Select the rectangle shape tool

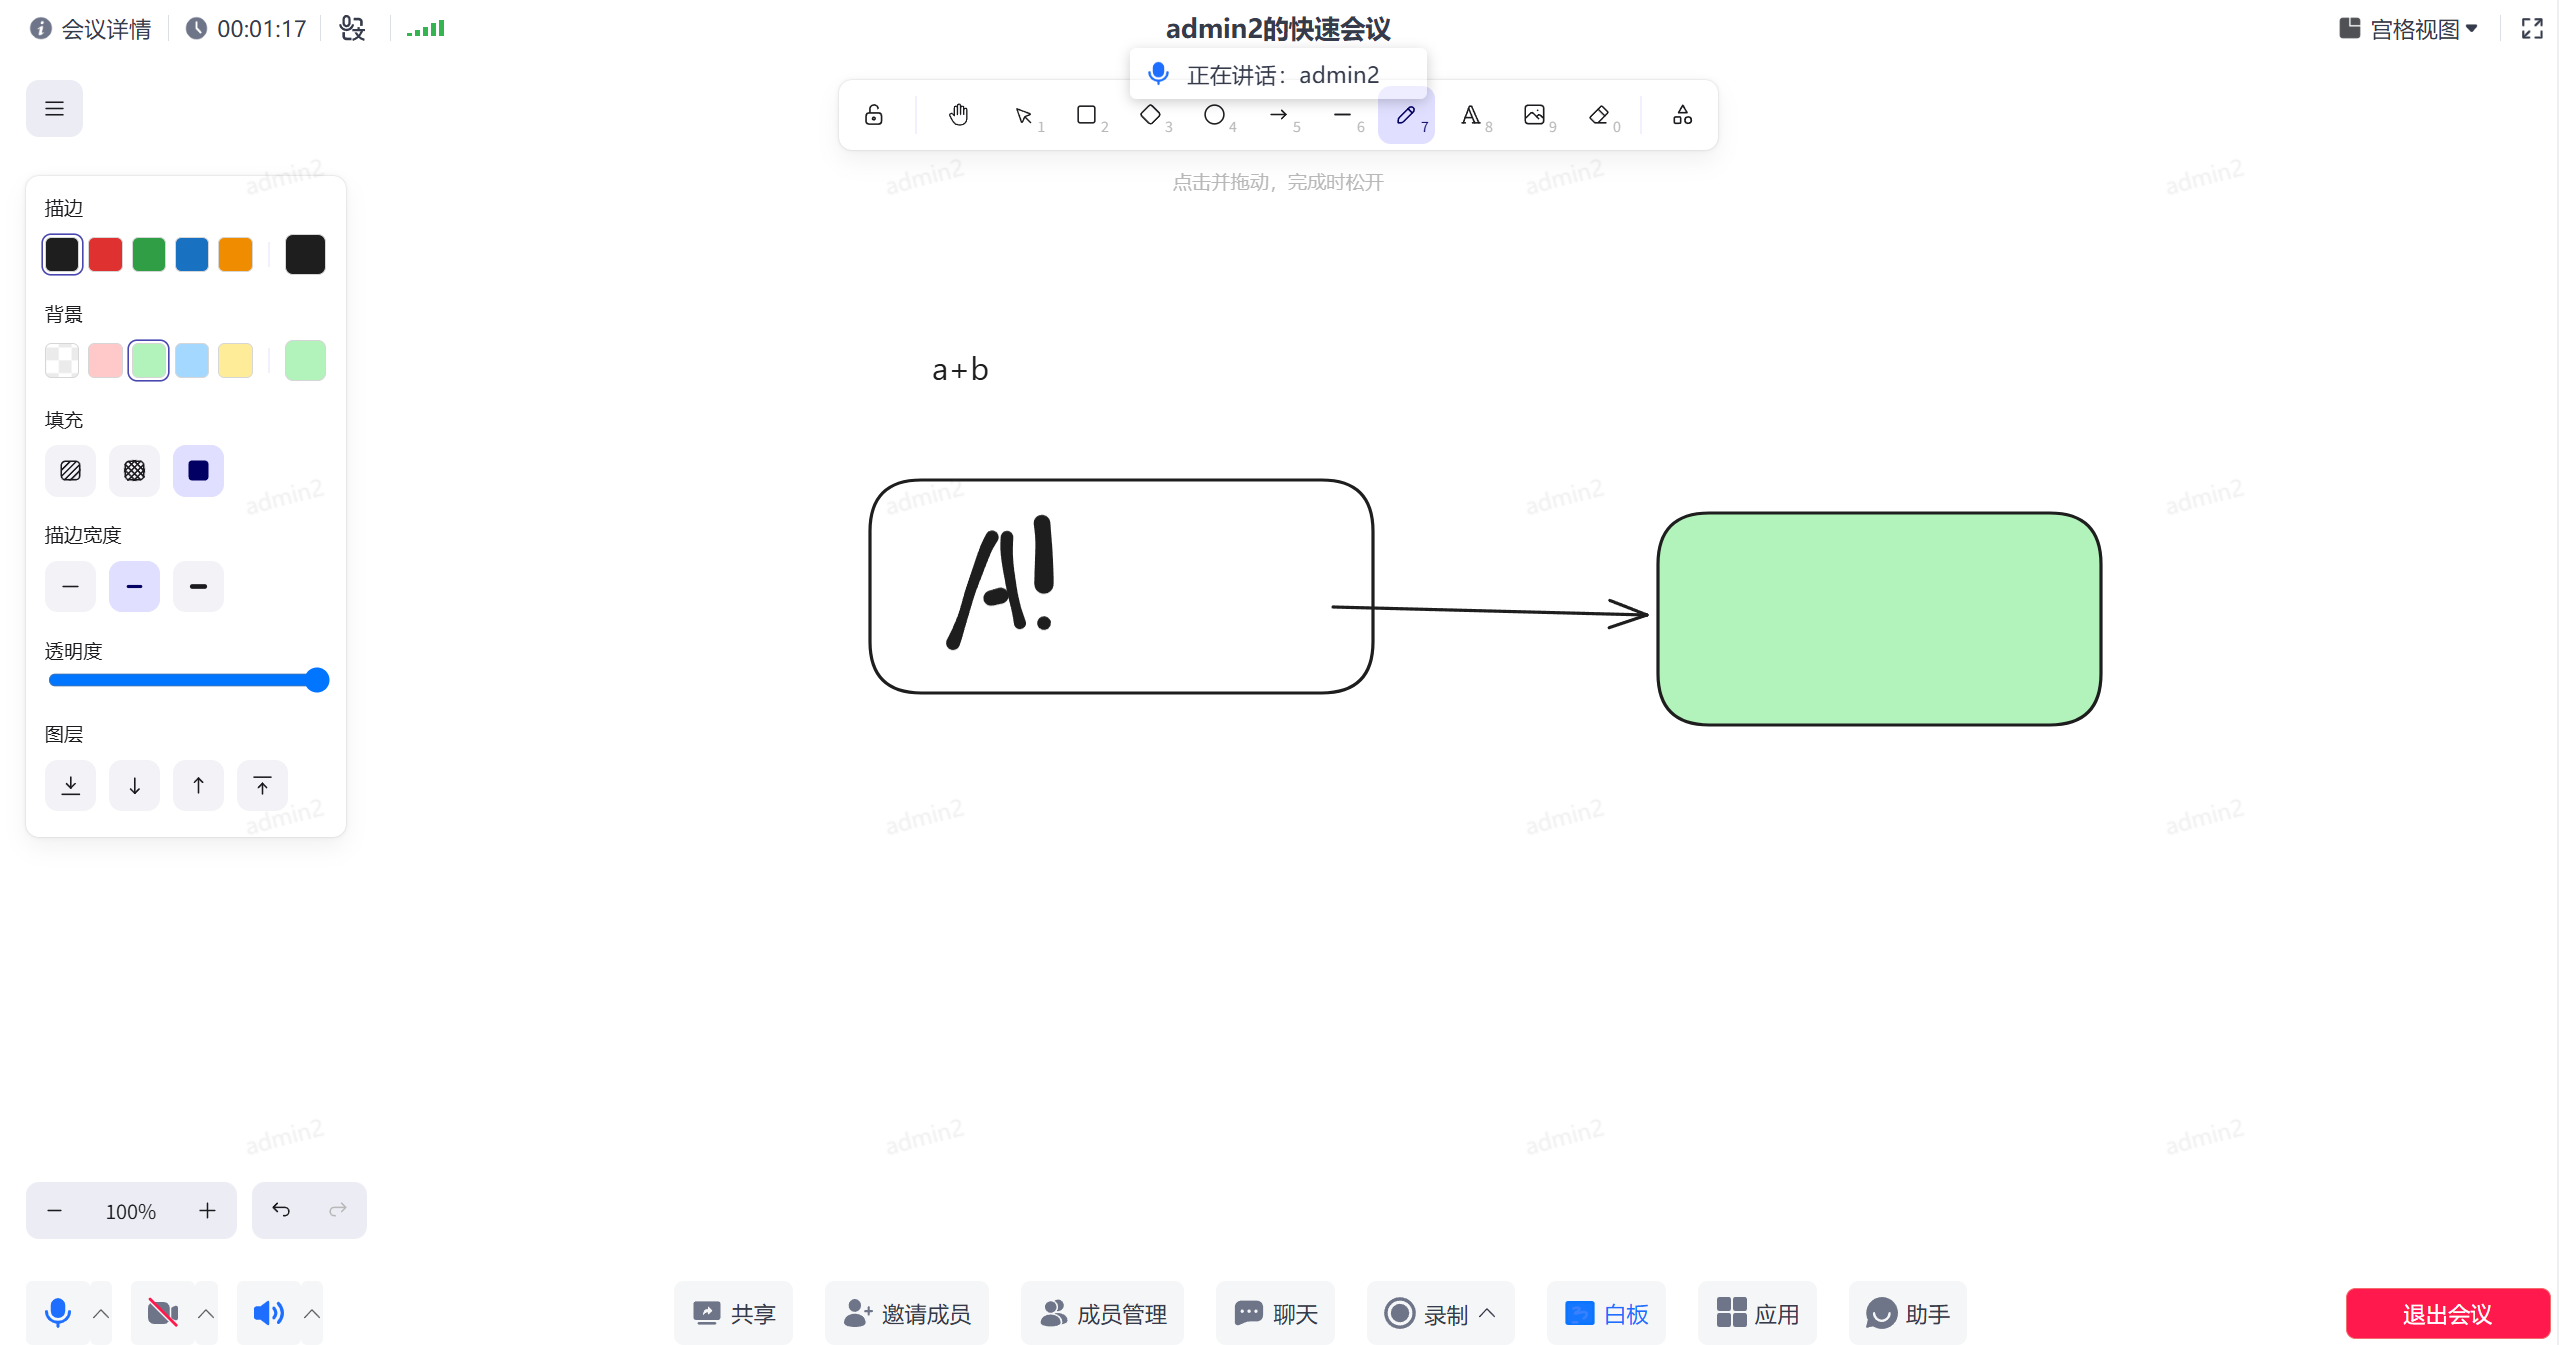[x=1086, y=115]
